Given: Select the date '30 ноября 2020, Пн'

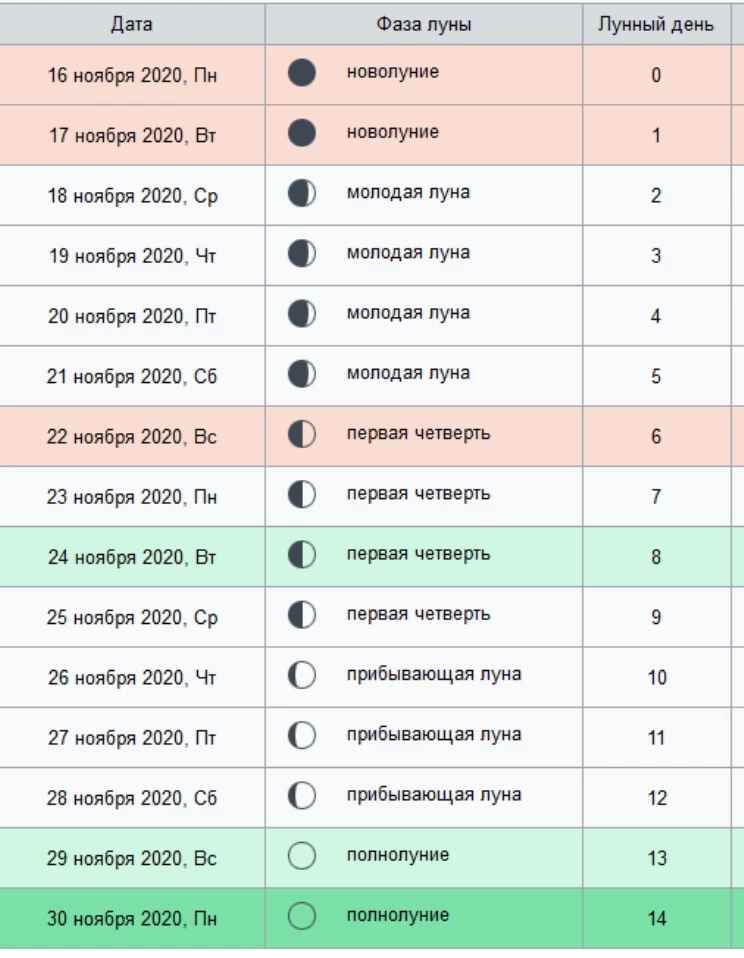Looking at the screenshot, I should coord(132,918).
